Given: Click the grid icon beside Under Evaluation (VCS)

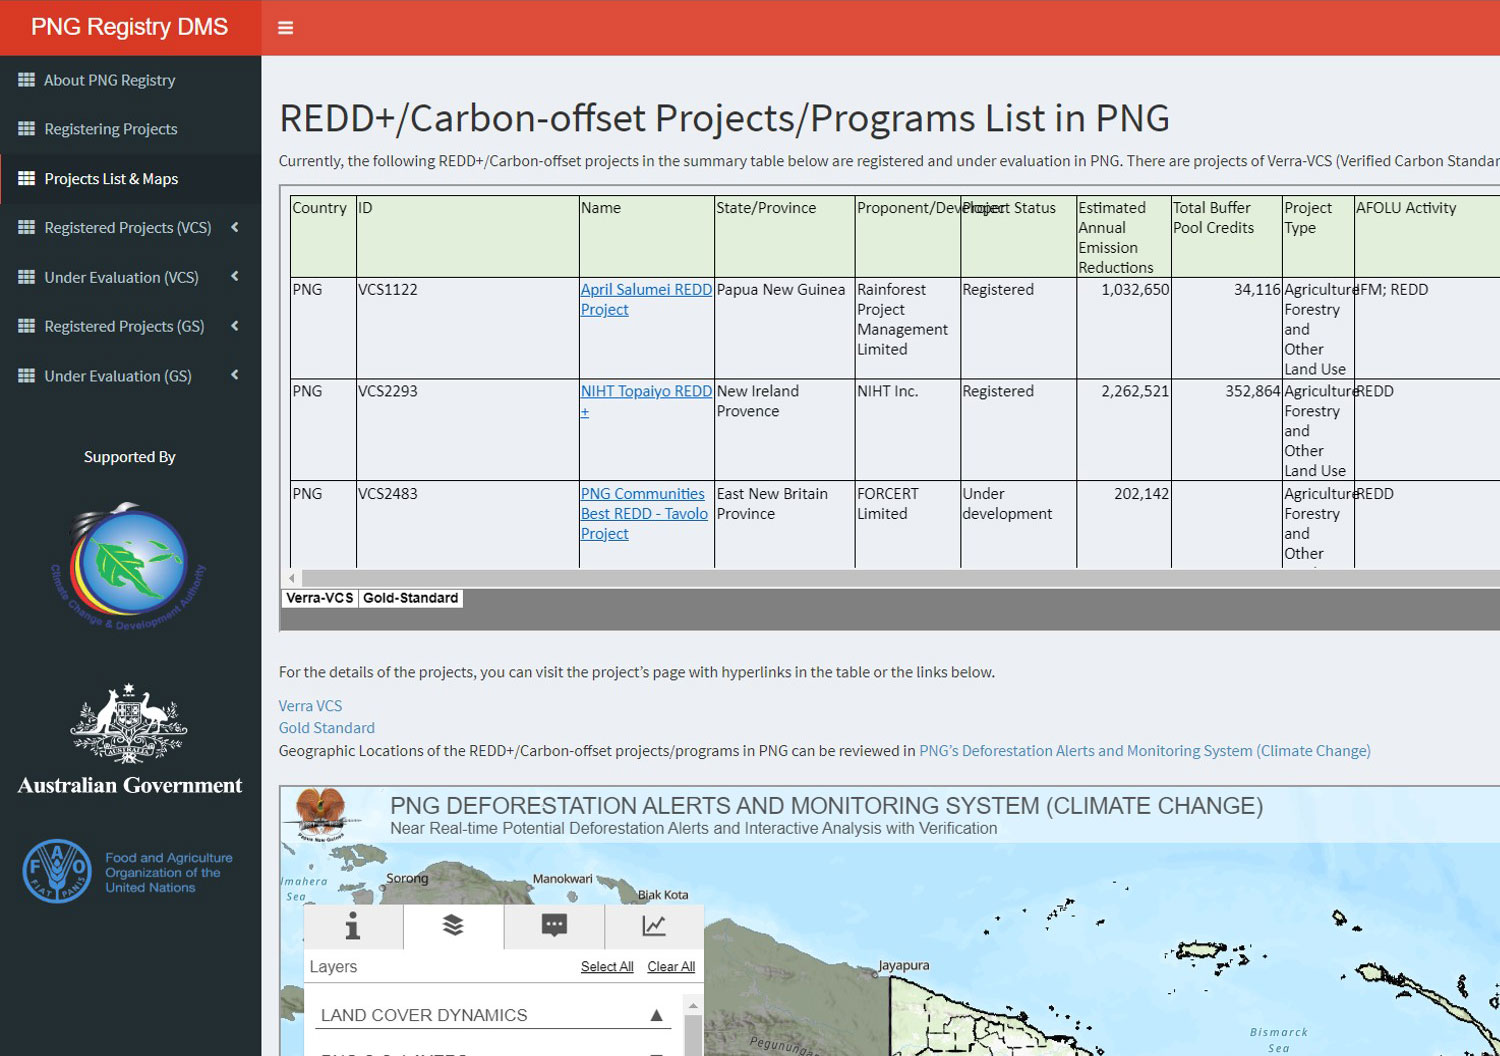Looking at the screenshot, I should [27, 277].
